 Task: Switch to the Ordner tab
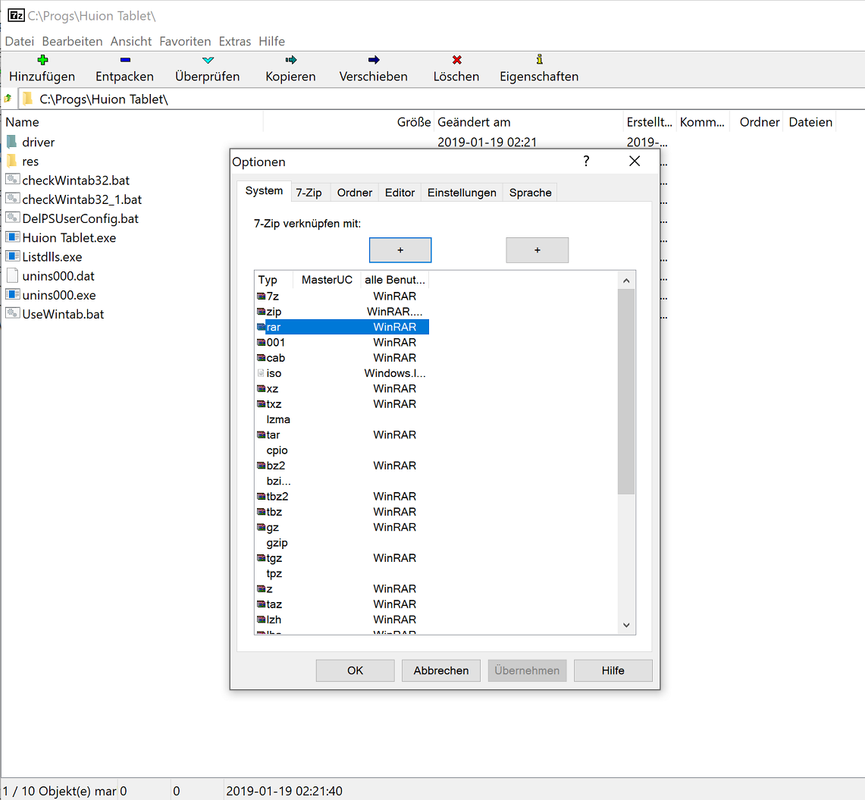(355, 193)
